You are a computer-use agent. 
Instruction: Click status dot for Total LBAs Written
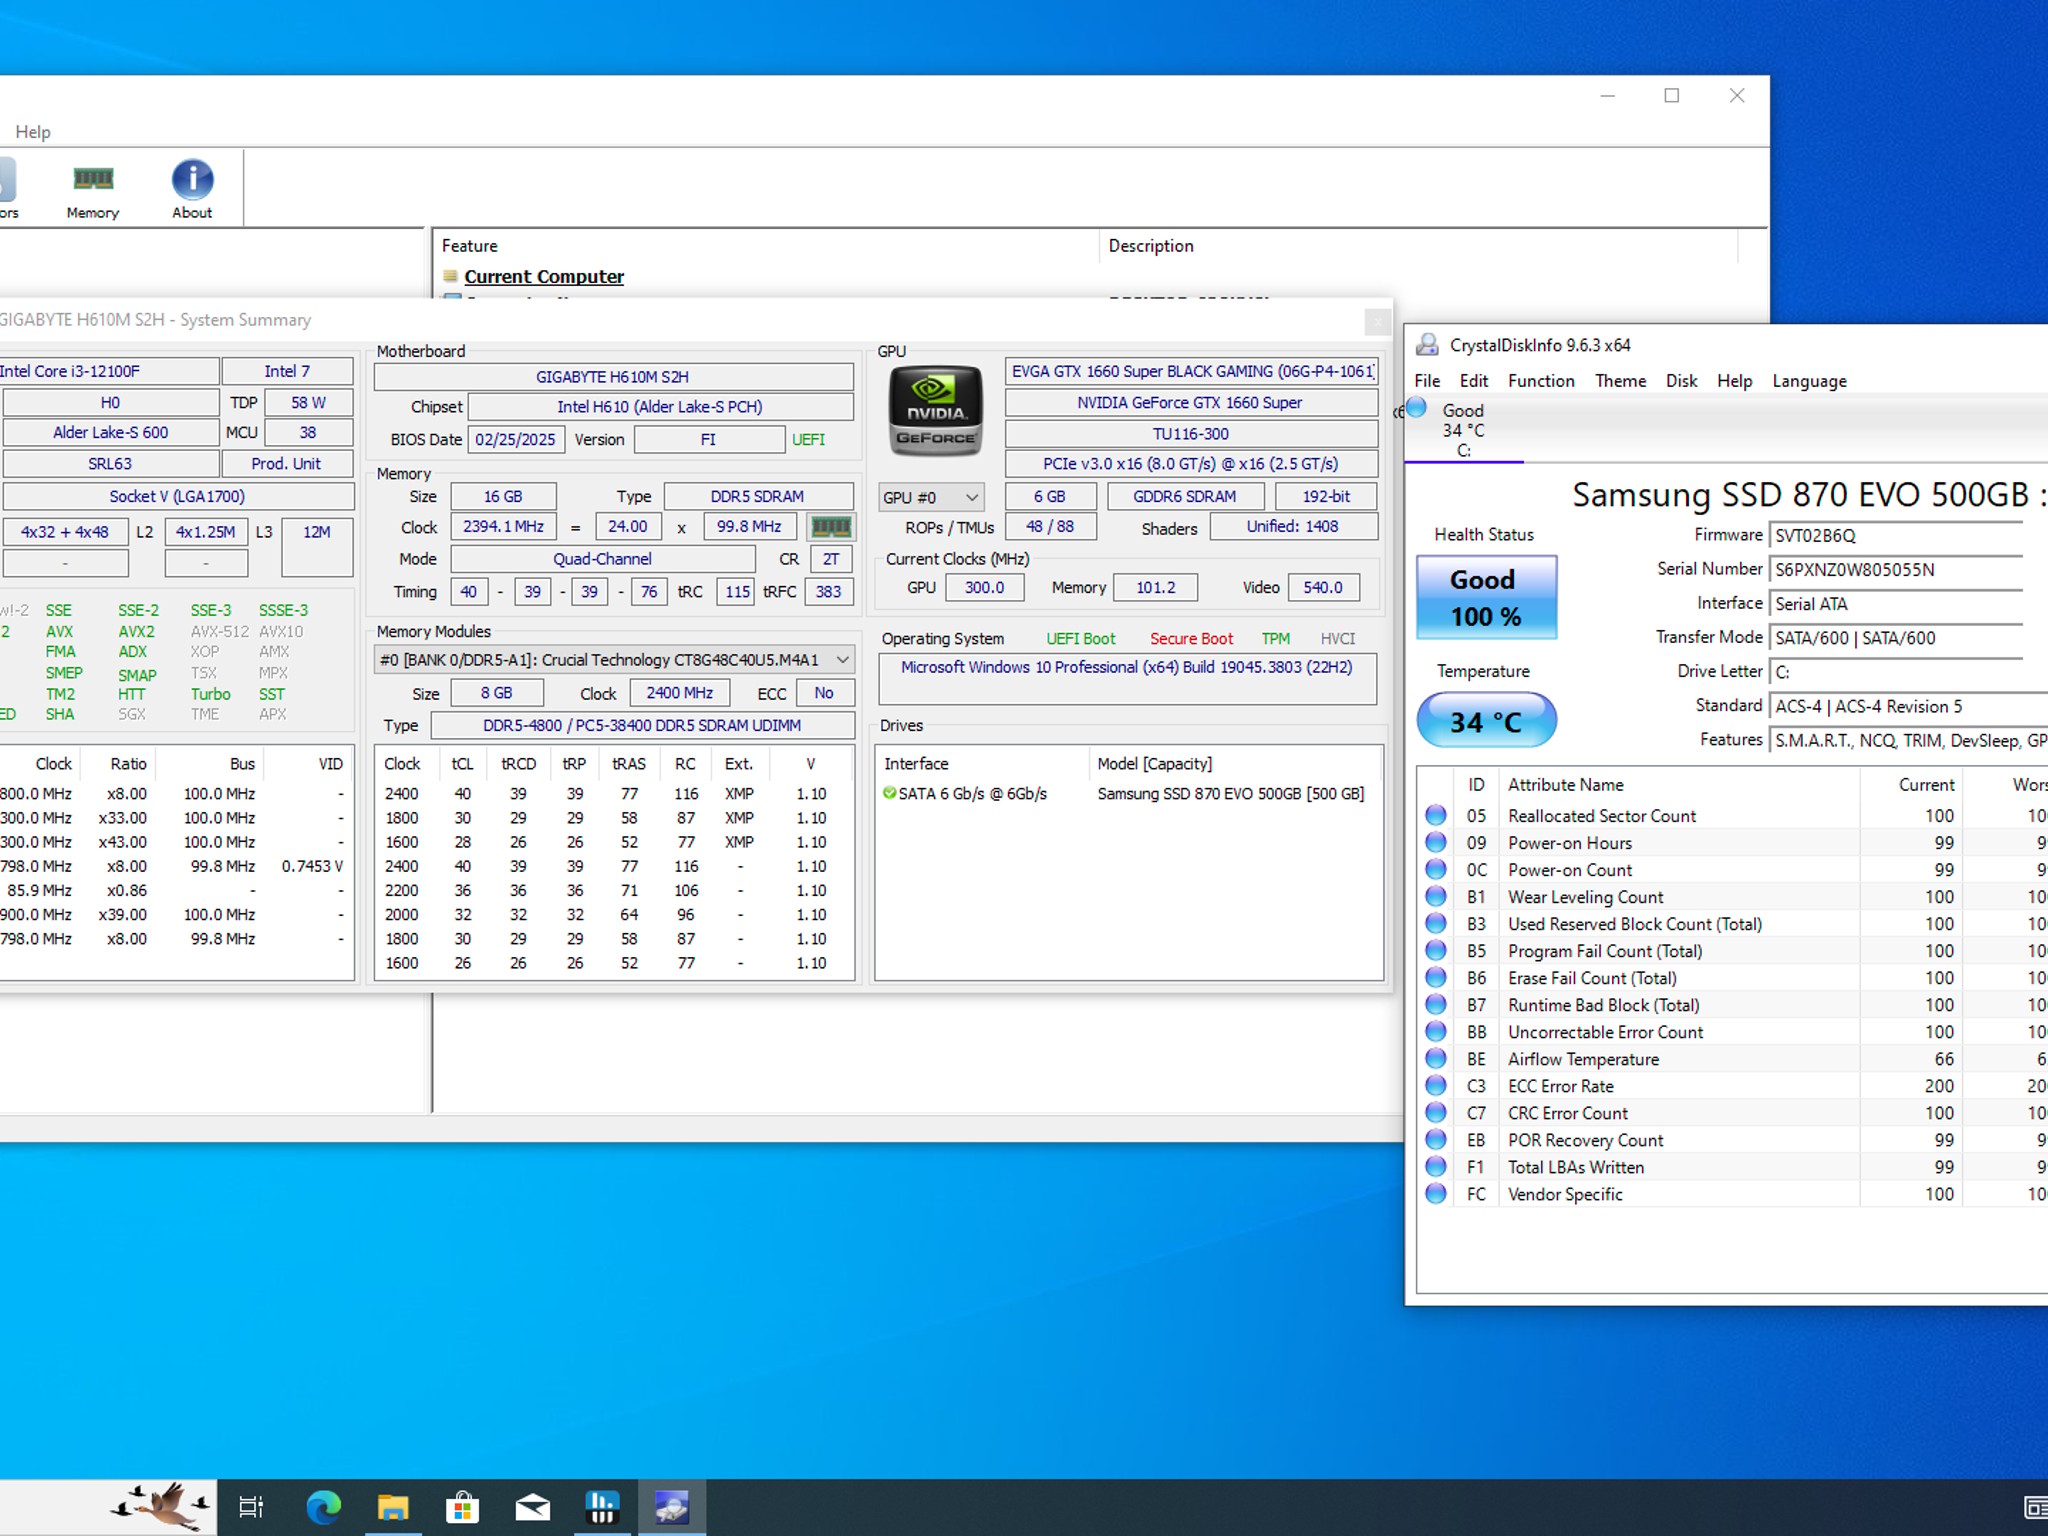pyautogui.click(x=1436, y=1166)
